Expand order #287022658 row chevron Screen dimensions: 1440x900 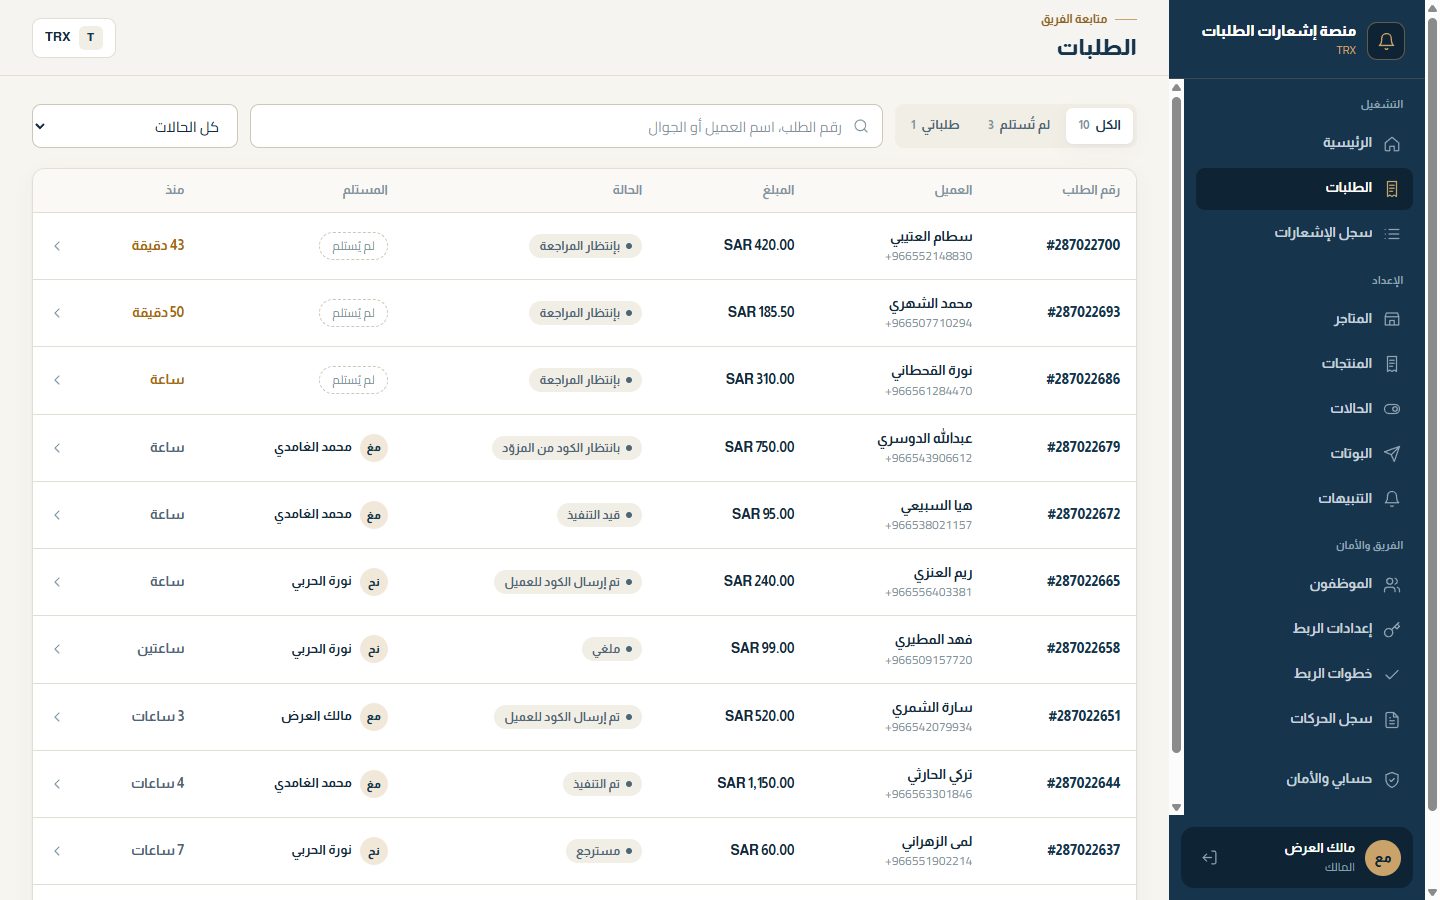pyautogui.click(x=57, y=649)
